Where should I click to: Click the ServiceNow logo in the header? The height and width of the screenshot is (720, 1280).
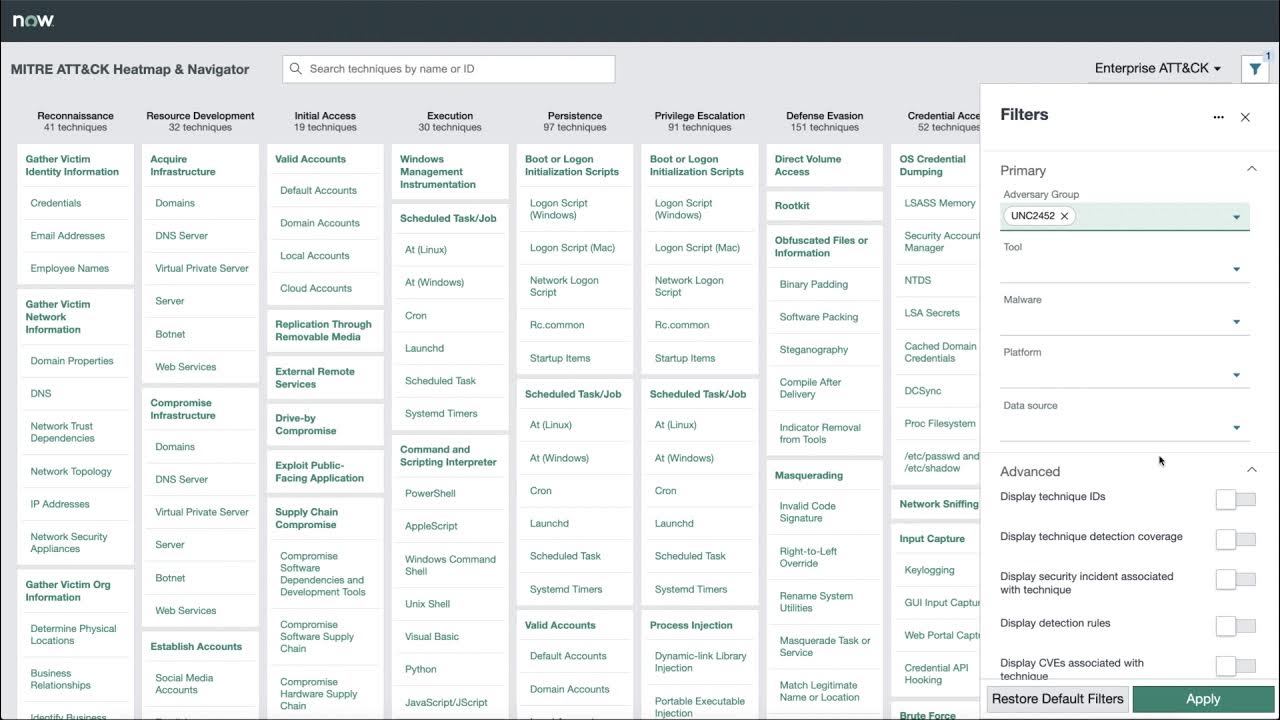33,19
